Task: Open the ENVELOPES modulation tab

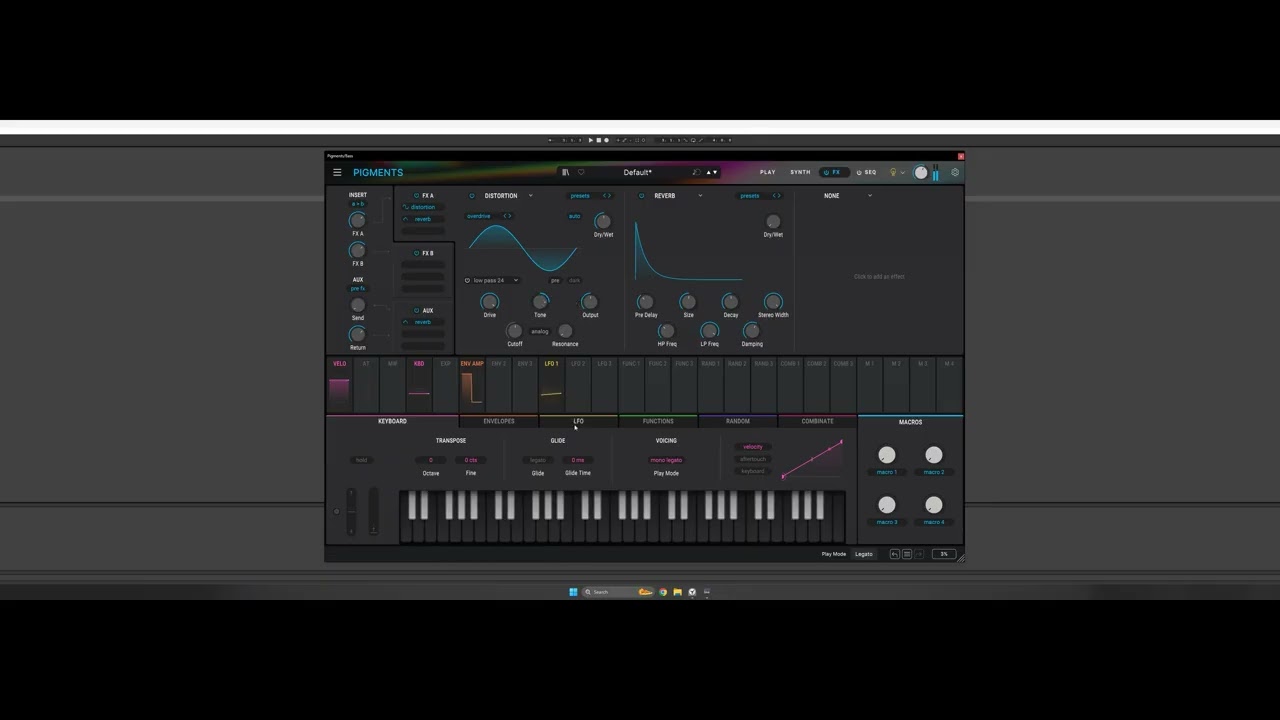Action: (x=499, y=421)
